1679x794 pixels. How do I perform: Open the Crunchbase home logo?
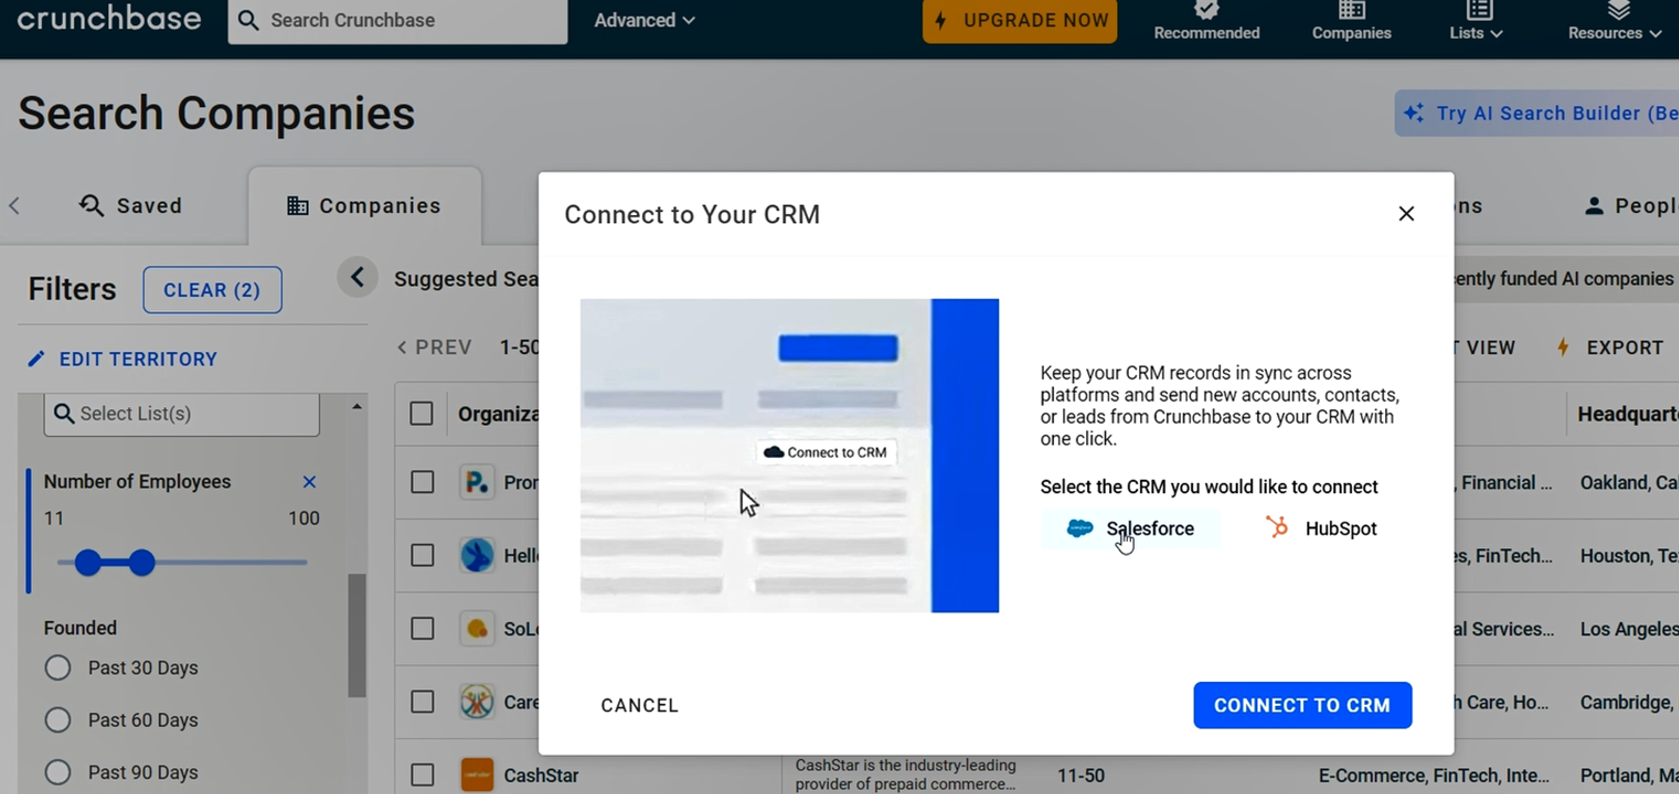pyautogui.click(x=109, y=18)
